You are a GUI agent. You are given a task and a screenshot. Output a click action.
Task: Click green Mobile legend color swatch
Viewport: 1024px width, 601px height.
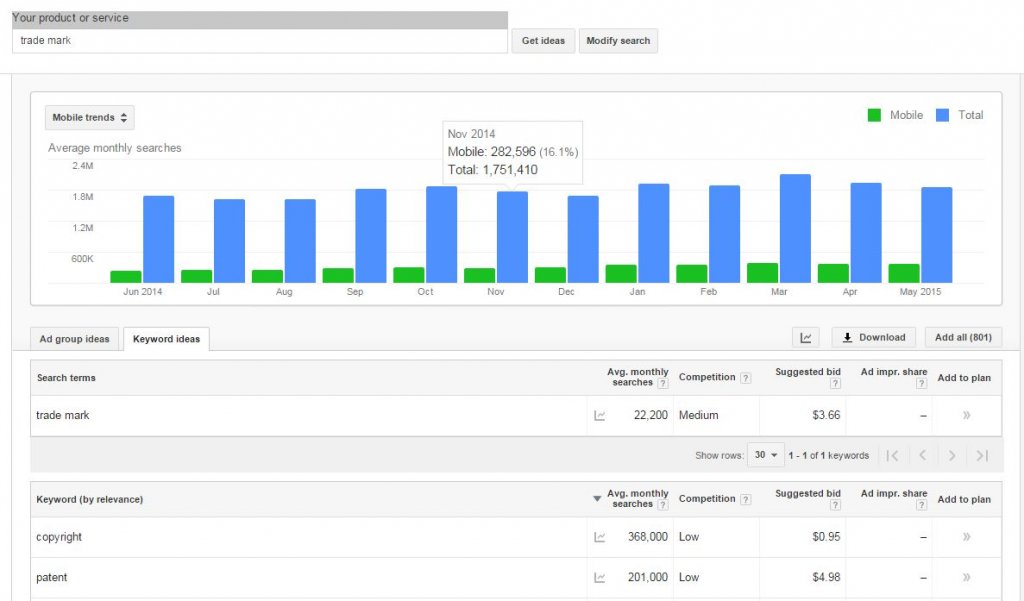(875, 115)
